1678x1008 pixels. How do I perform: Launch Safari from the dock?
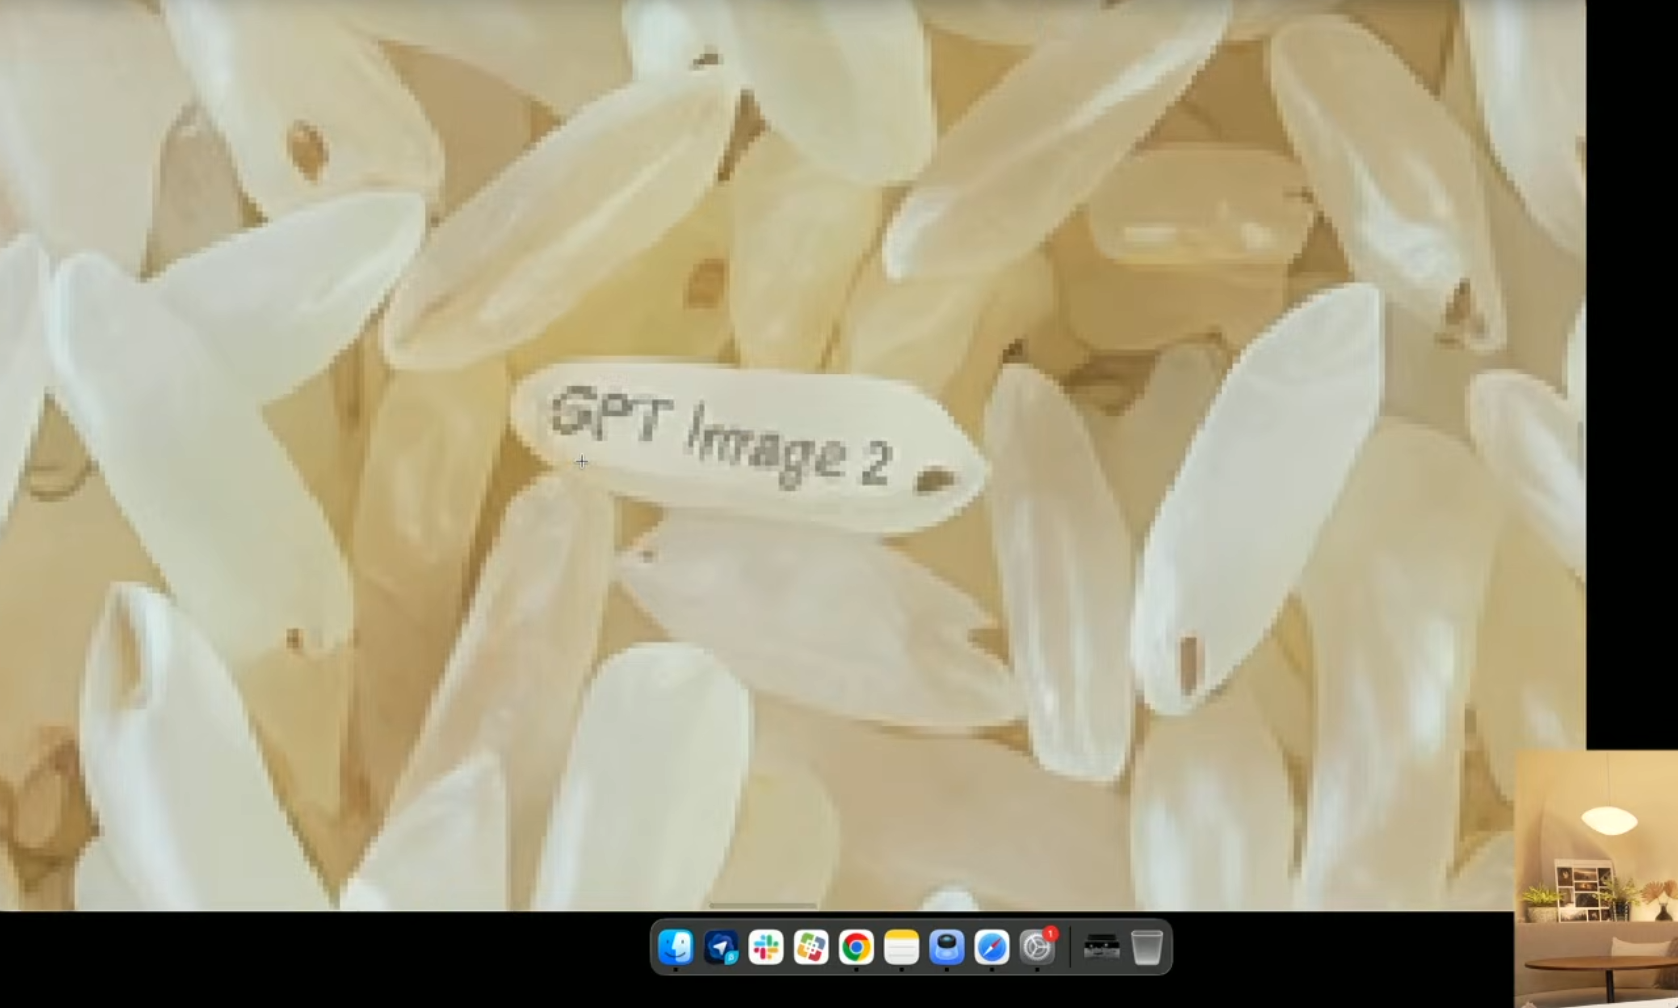pos(991,946)
